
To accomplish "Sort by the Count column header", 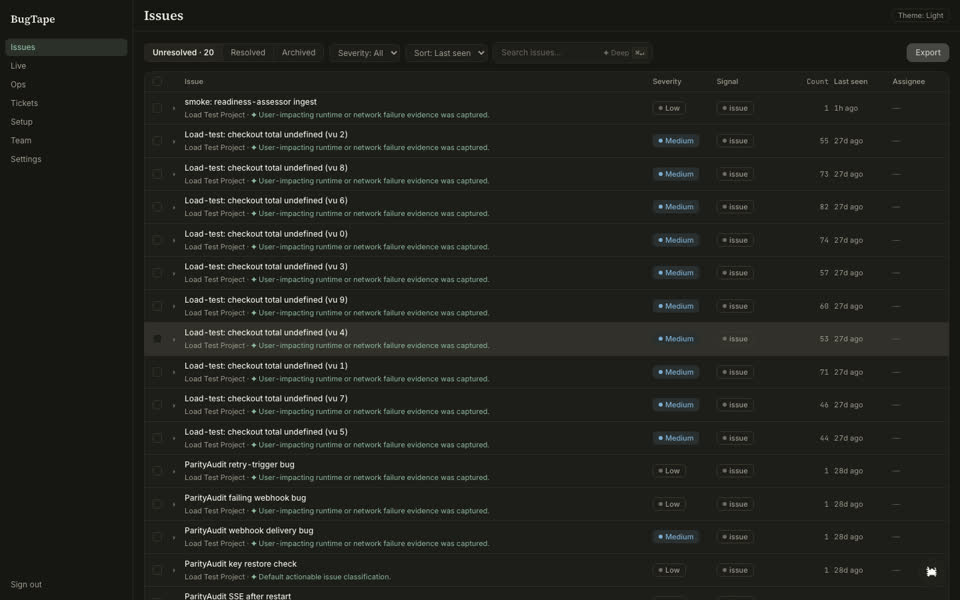I will (x=817, y=81).
